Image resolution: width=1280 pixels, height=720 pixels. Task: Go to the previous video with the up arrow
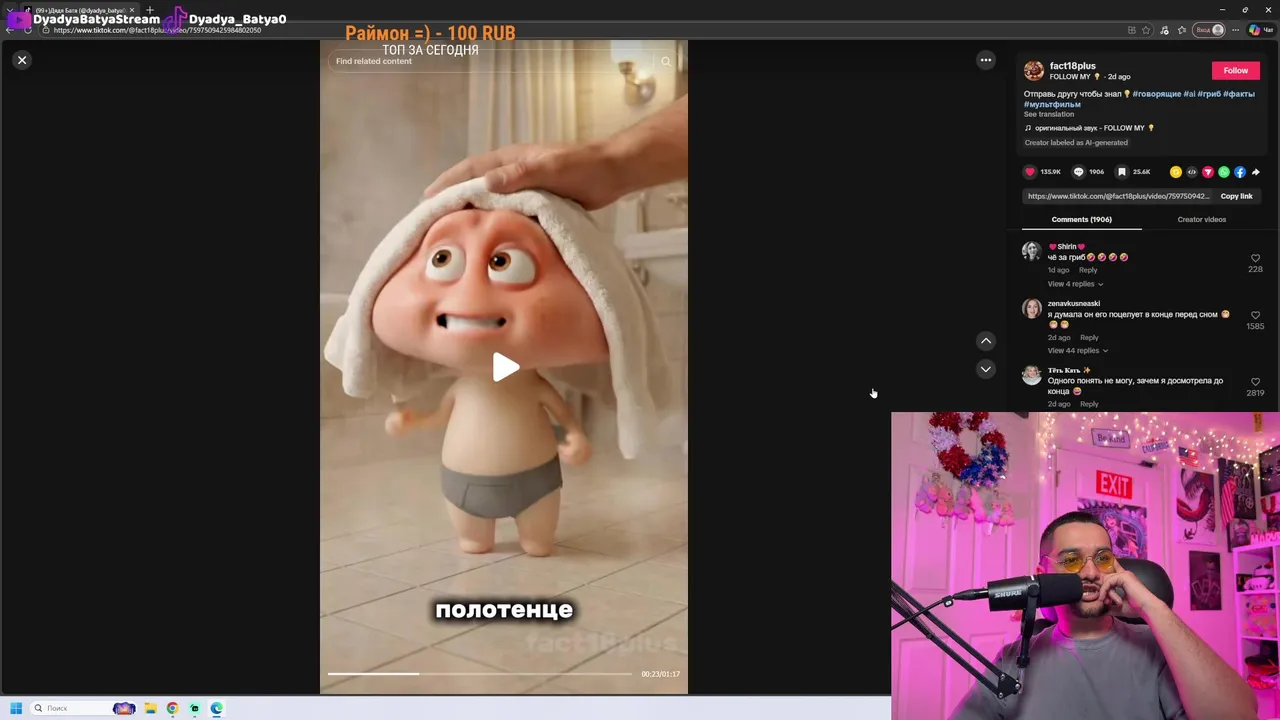[986, 341]
